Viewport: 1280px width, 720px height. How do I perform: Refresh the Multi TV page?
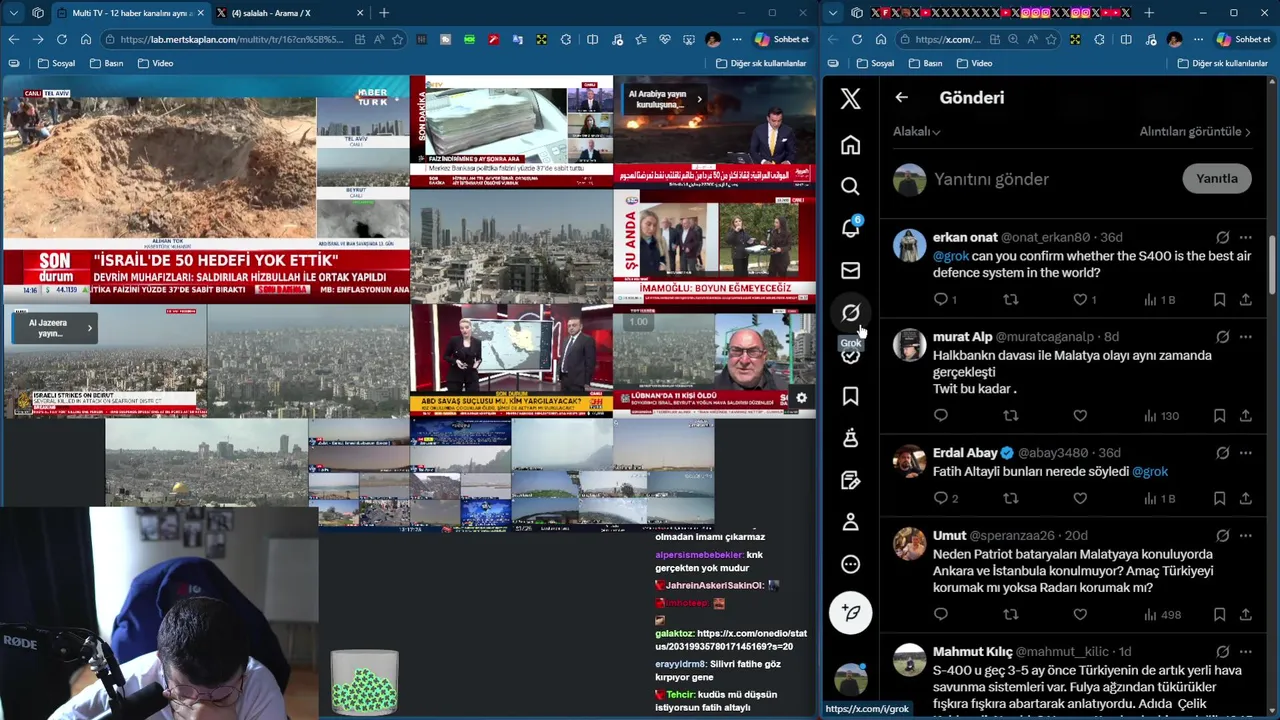[61, 39]
